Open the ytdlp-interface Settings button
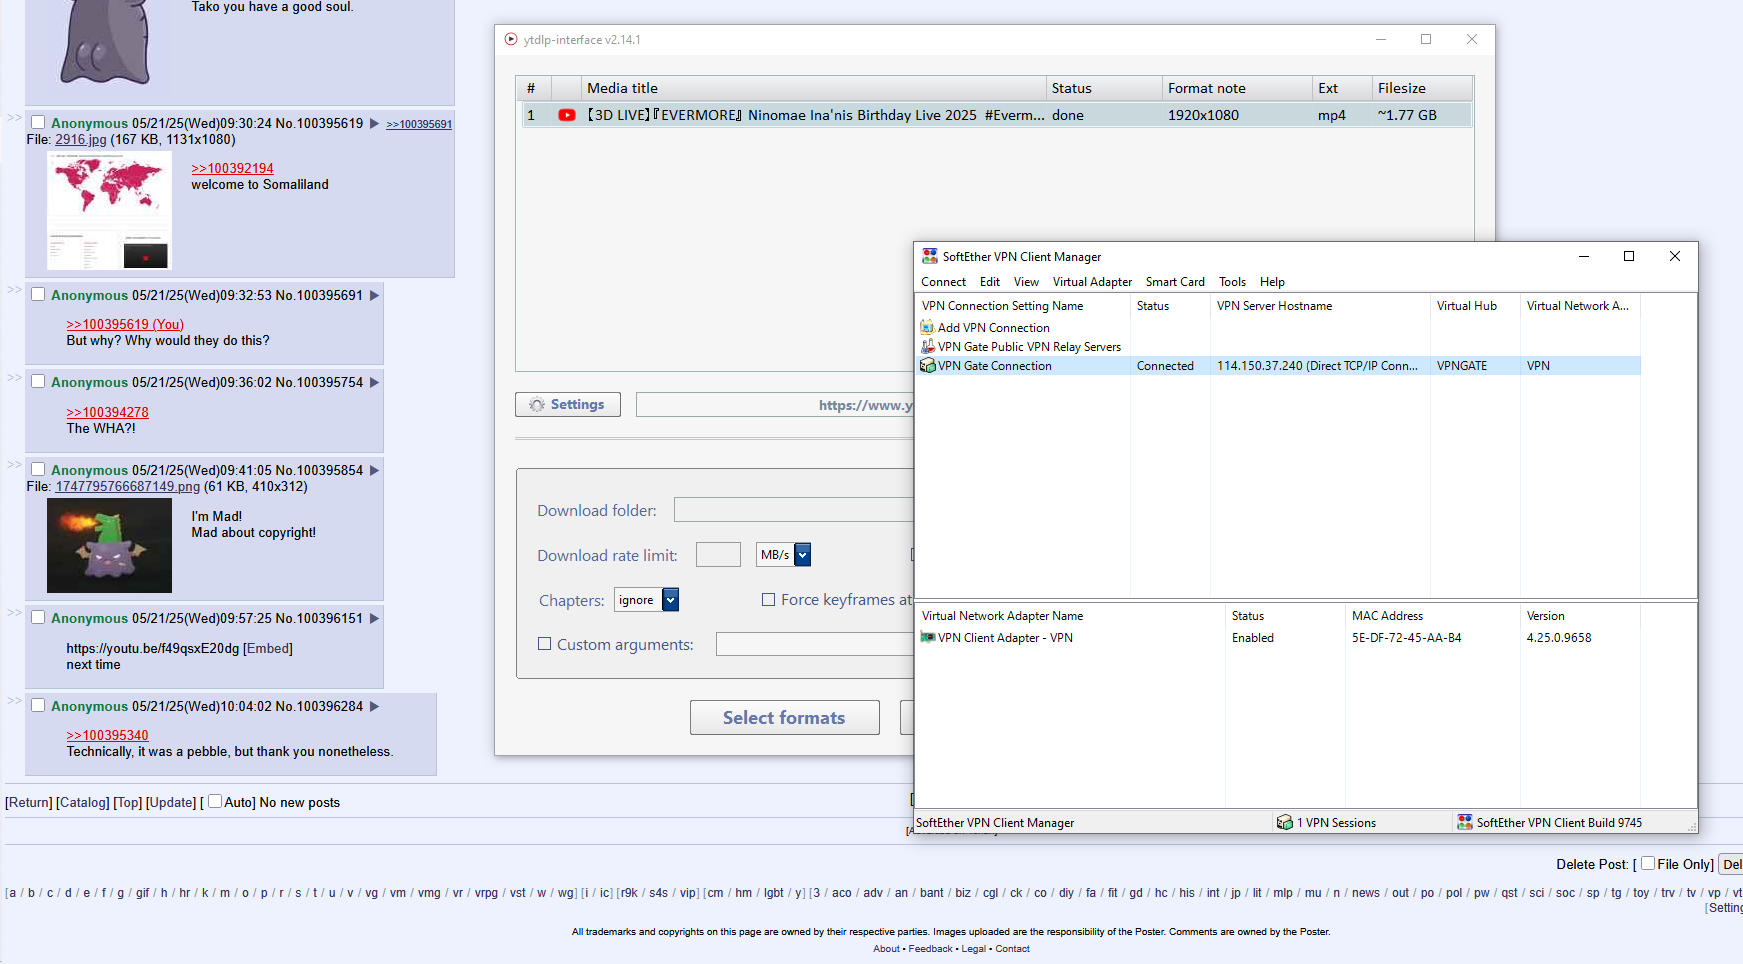 click(x=567, y=404)
